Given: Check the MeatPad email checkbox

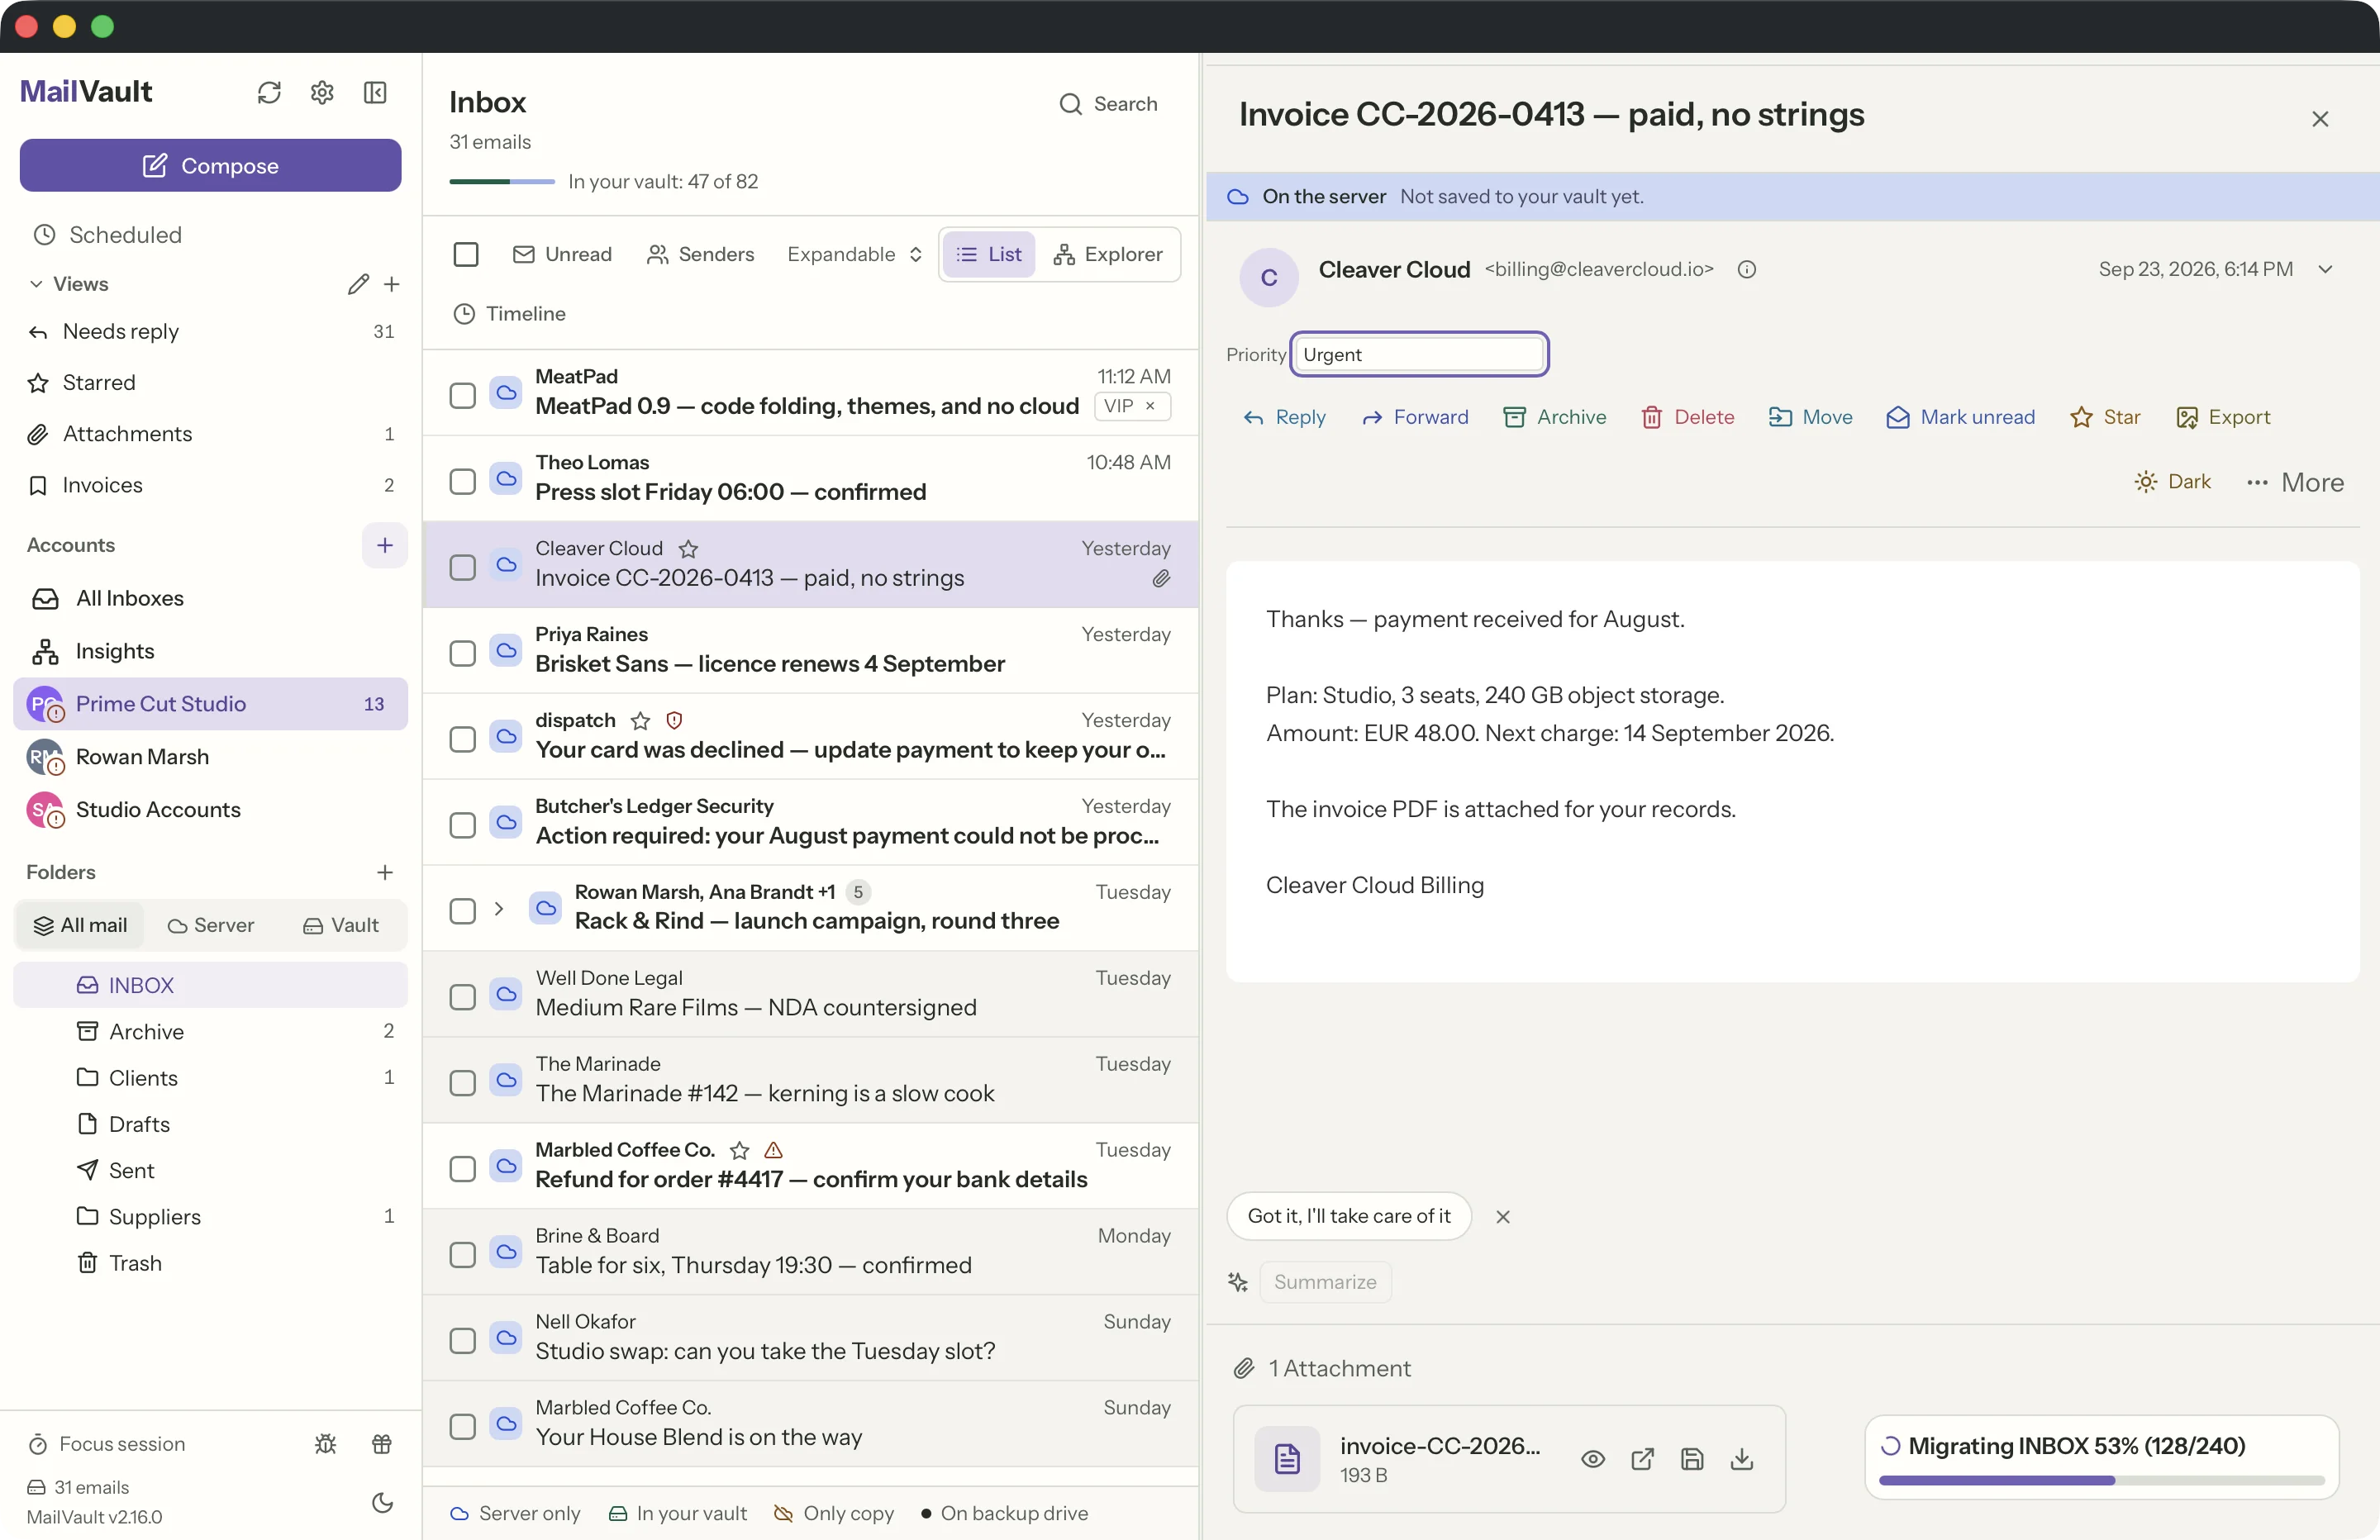Looking at the screenshot, I should click(x=462, y=396).
